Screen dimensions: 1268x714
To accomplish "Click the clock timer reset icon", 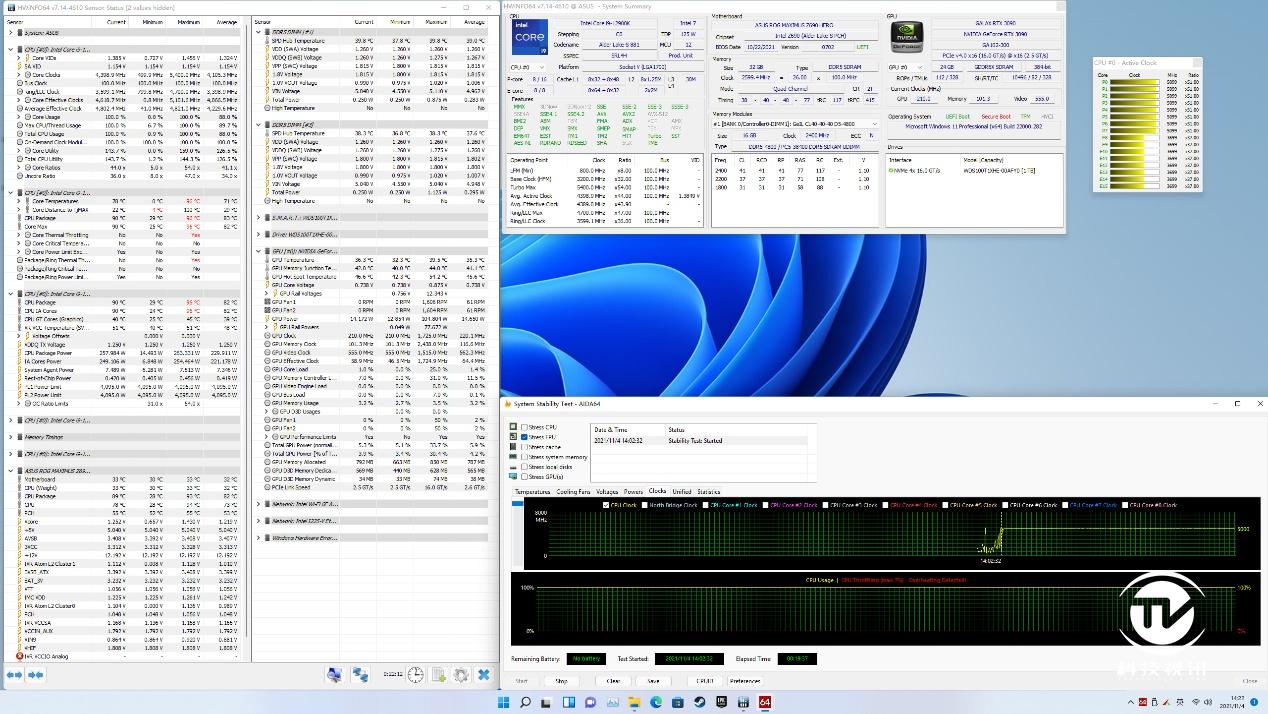I will point(415,675).
